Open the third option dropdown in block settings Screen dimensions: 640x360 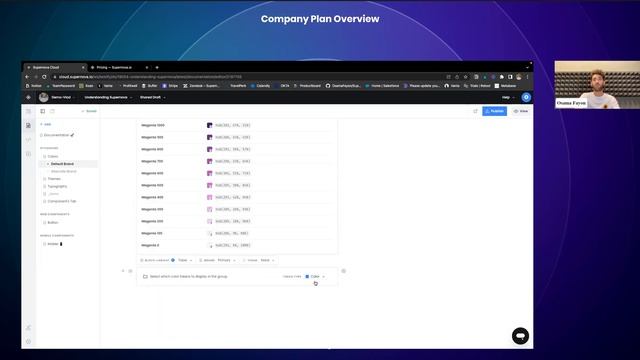point(267,260)
